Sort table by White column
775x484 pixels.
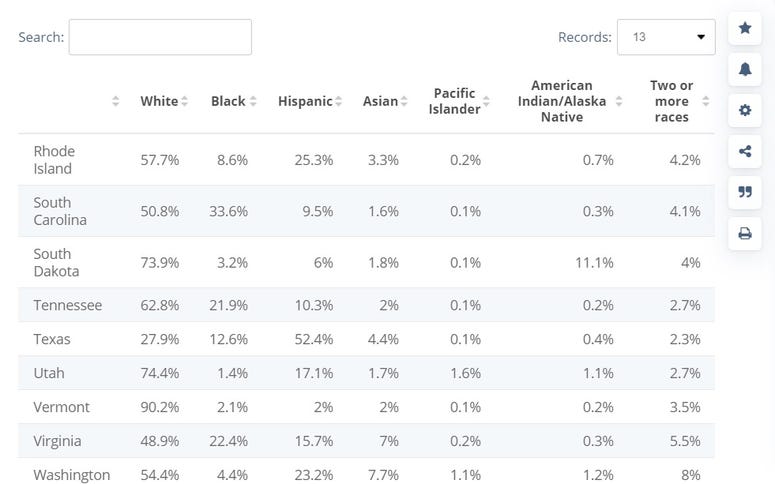(164, 101)
